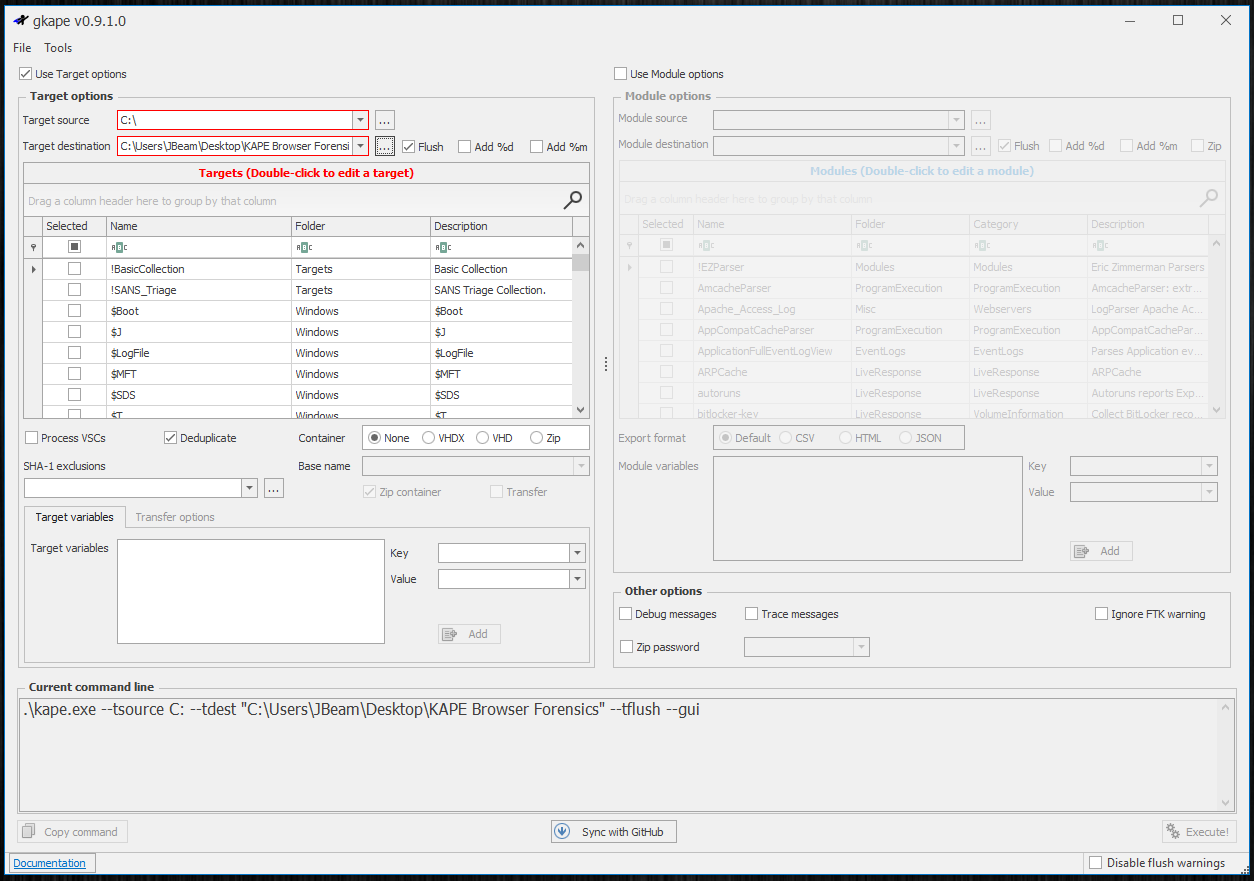
Task: Enable target Add %m checkbox
Action: (x=536, y=146)
